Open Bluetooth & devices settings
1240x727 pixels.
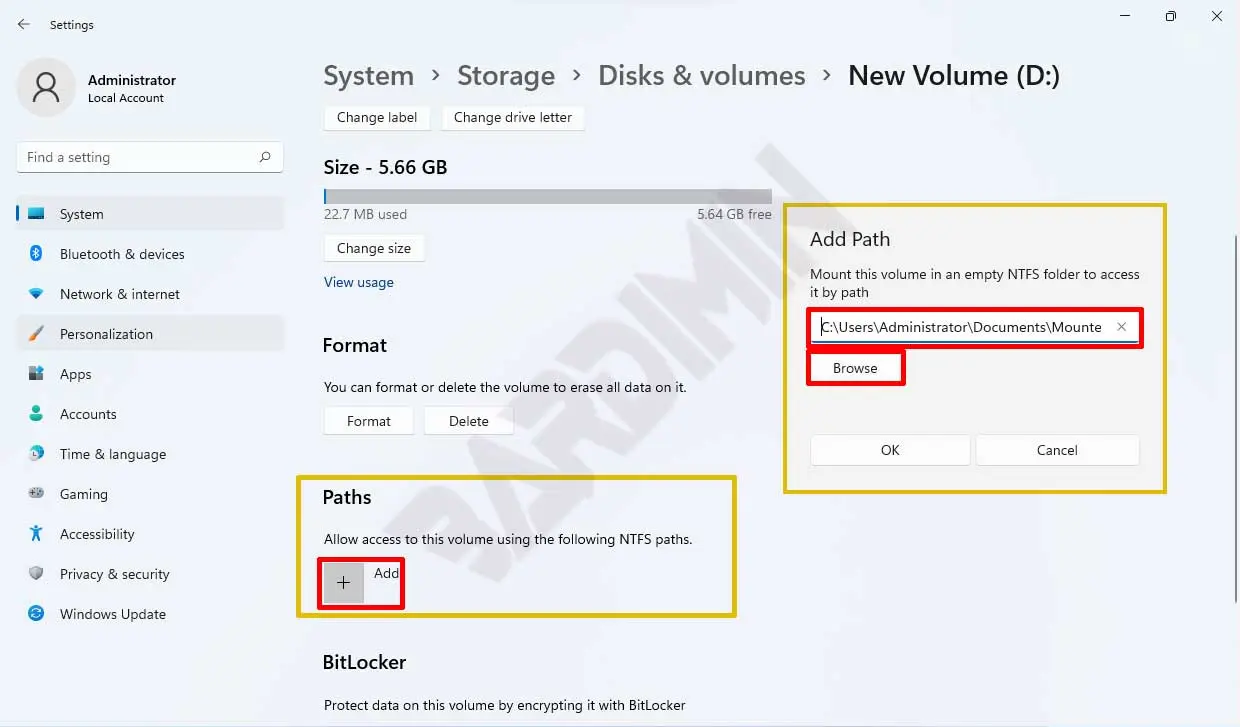coord(121,254)
